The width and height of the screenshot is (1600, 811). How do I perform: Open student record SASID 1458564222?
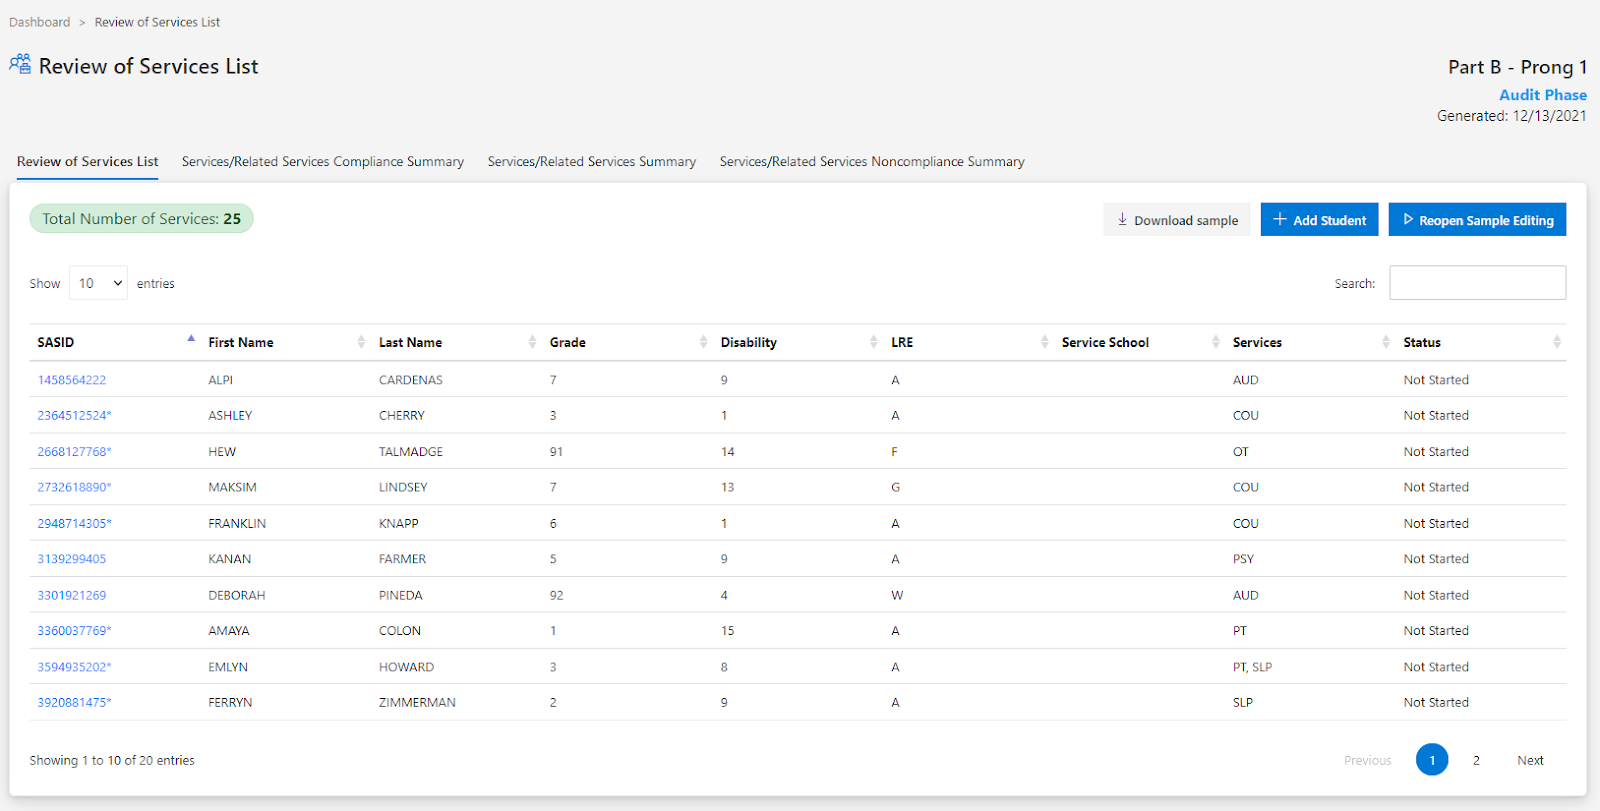(72, 380)
